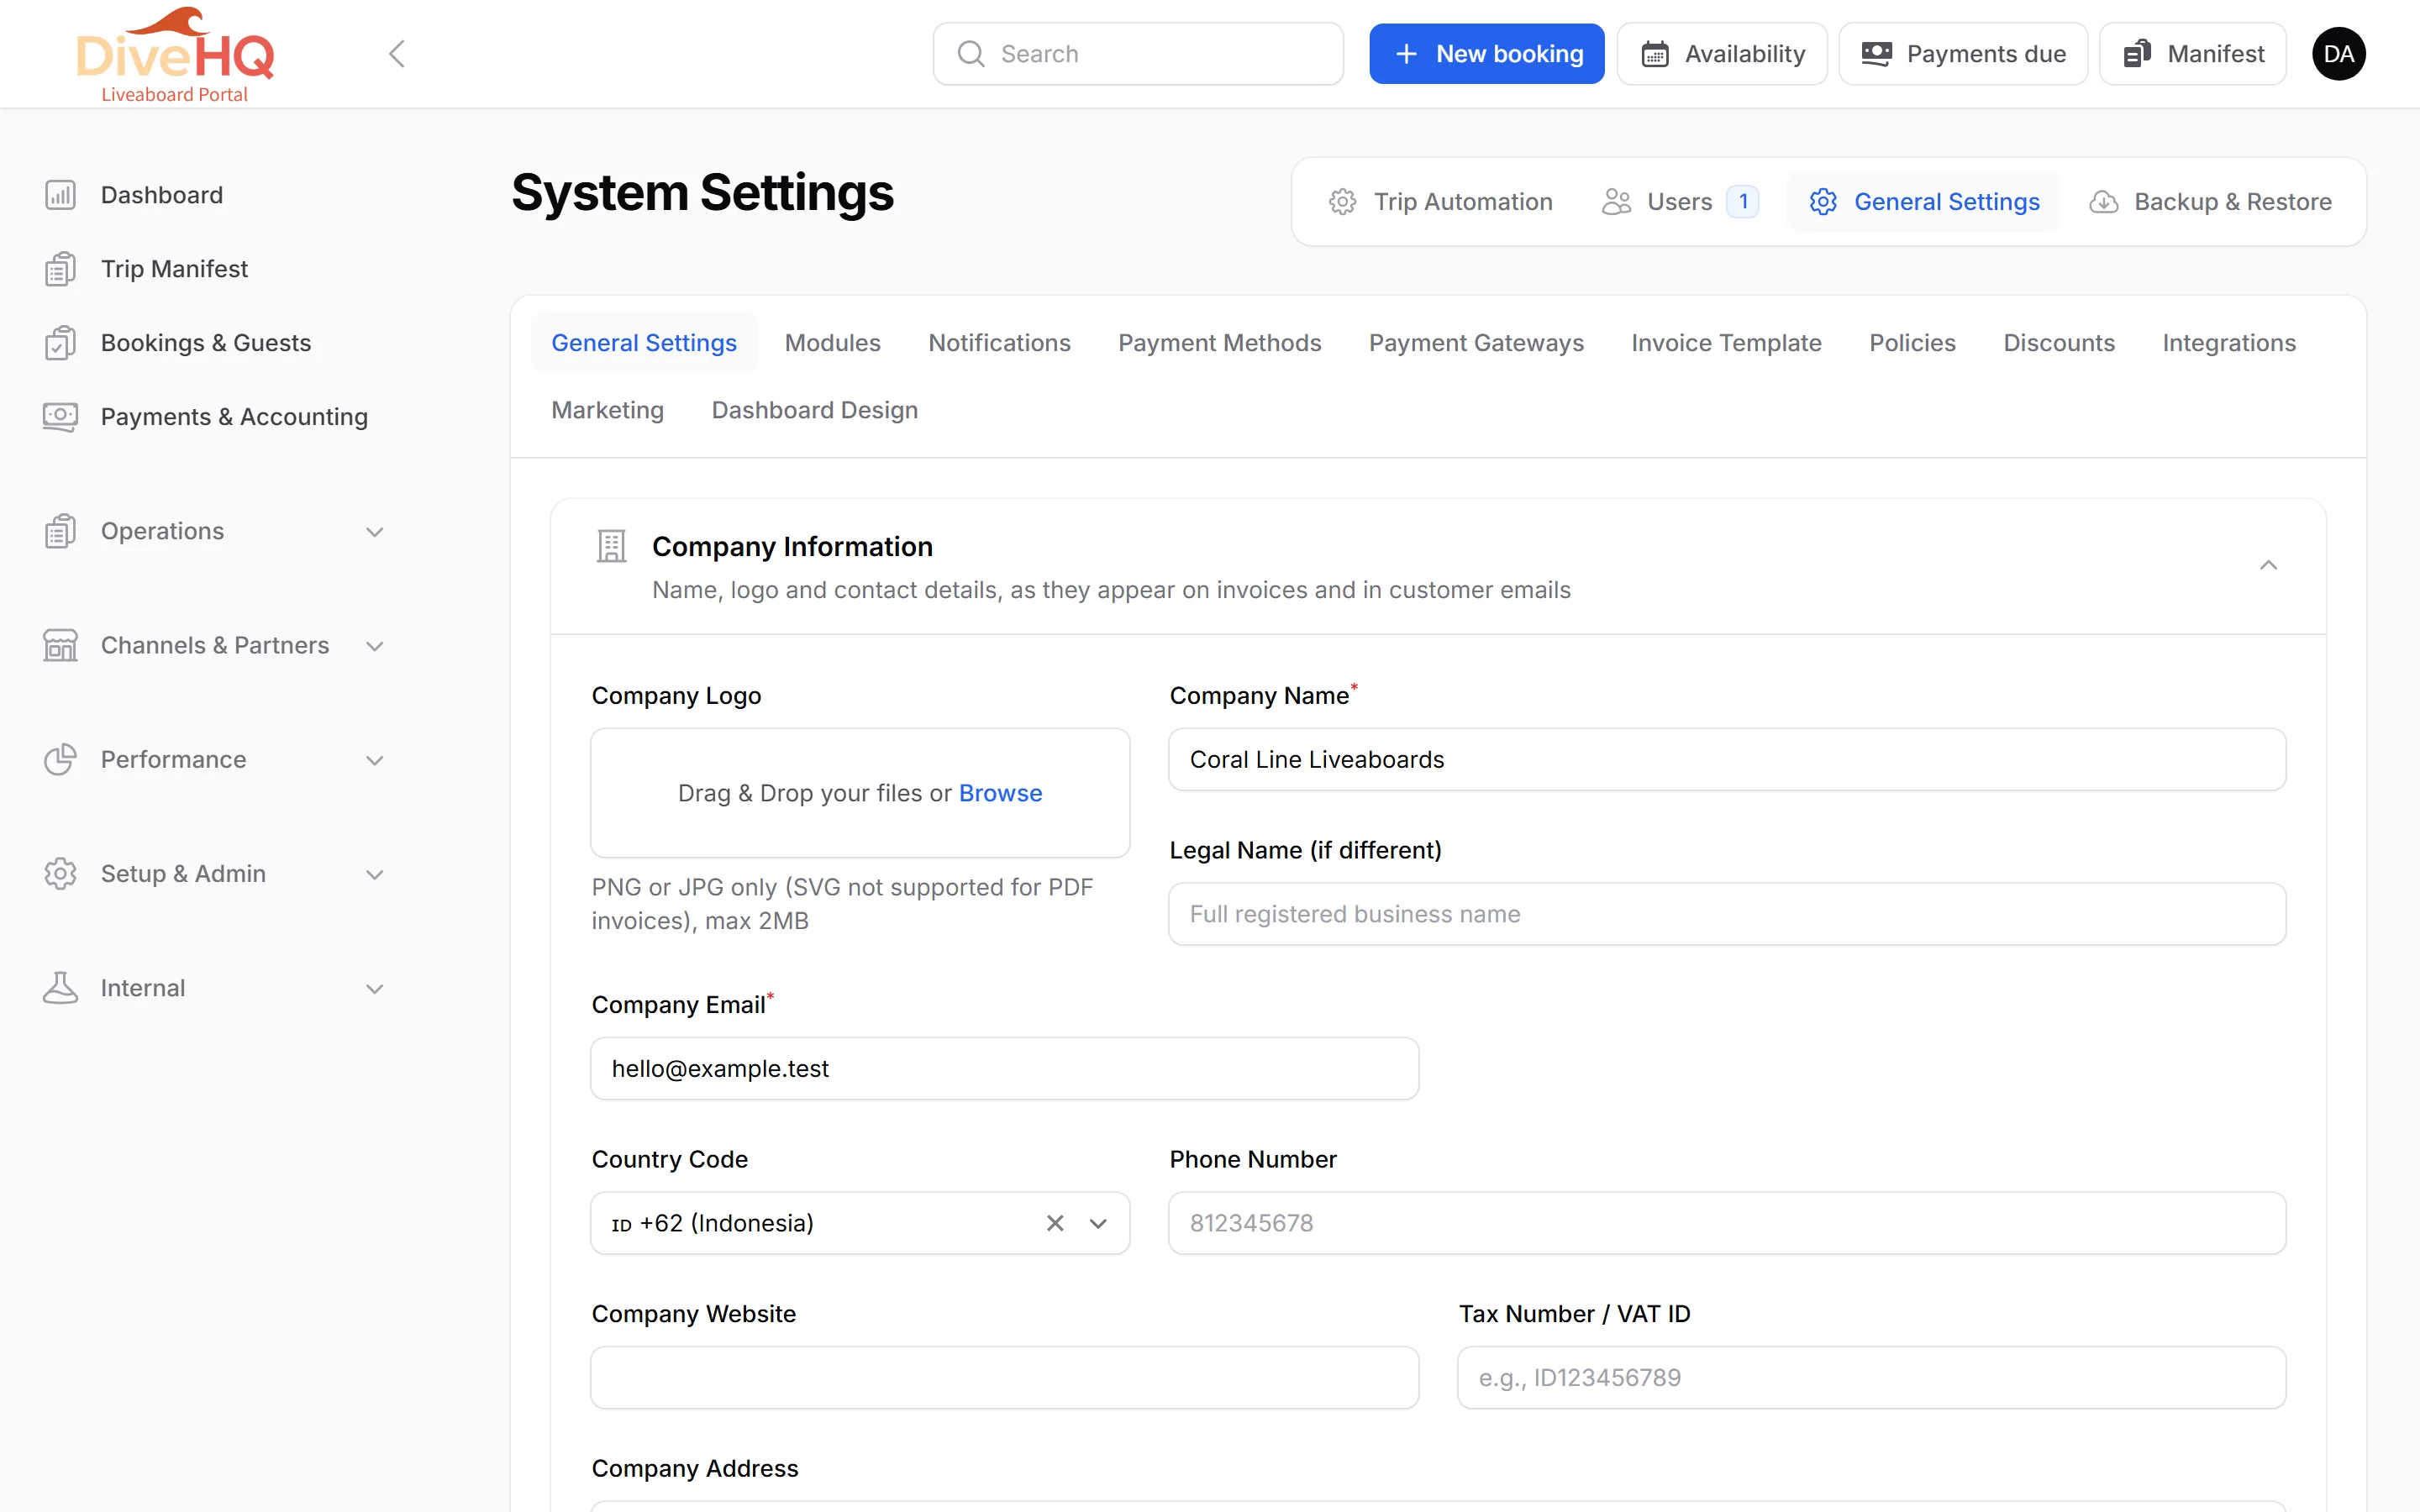This screenshot has height=1512, width=2420.
Task: Click the DiveHQ Liveaboard Portal logo
Action: point(175,54)
